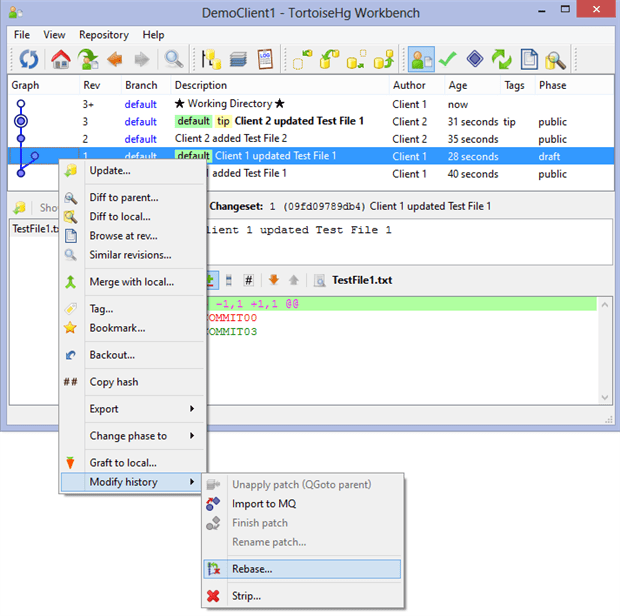Screen dimensions: 620x616
Task: Click the go to current revision icon
Action: pos(88,59)
